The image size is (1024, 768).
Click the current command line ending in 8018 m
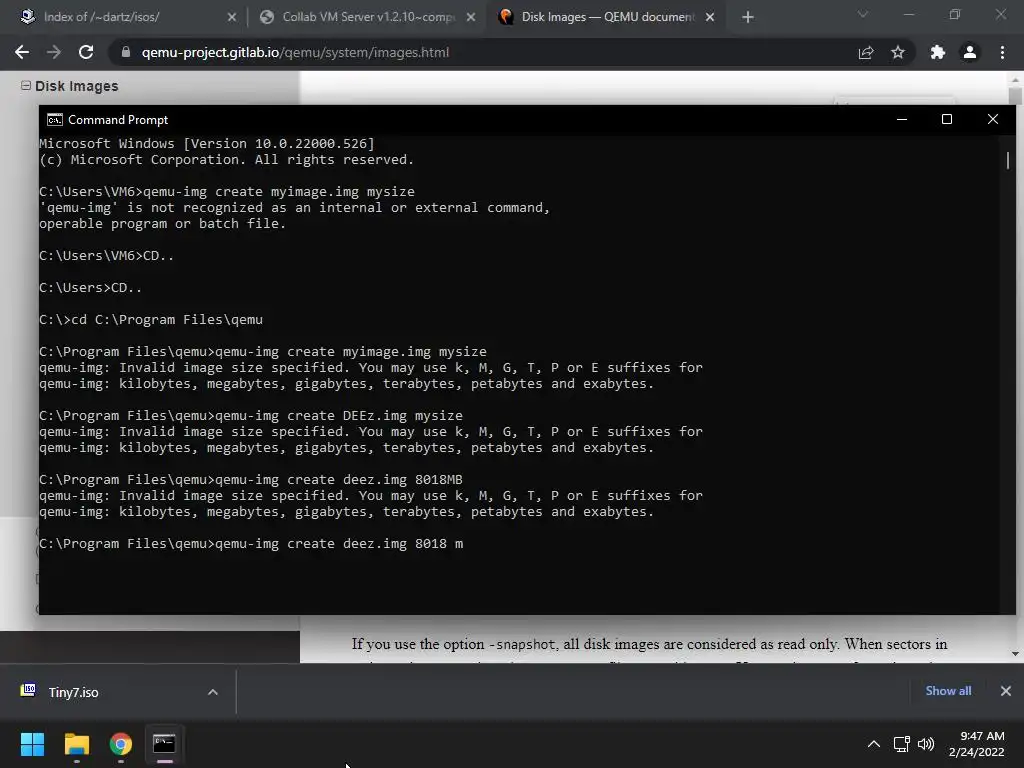click(251, 543)
